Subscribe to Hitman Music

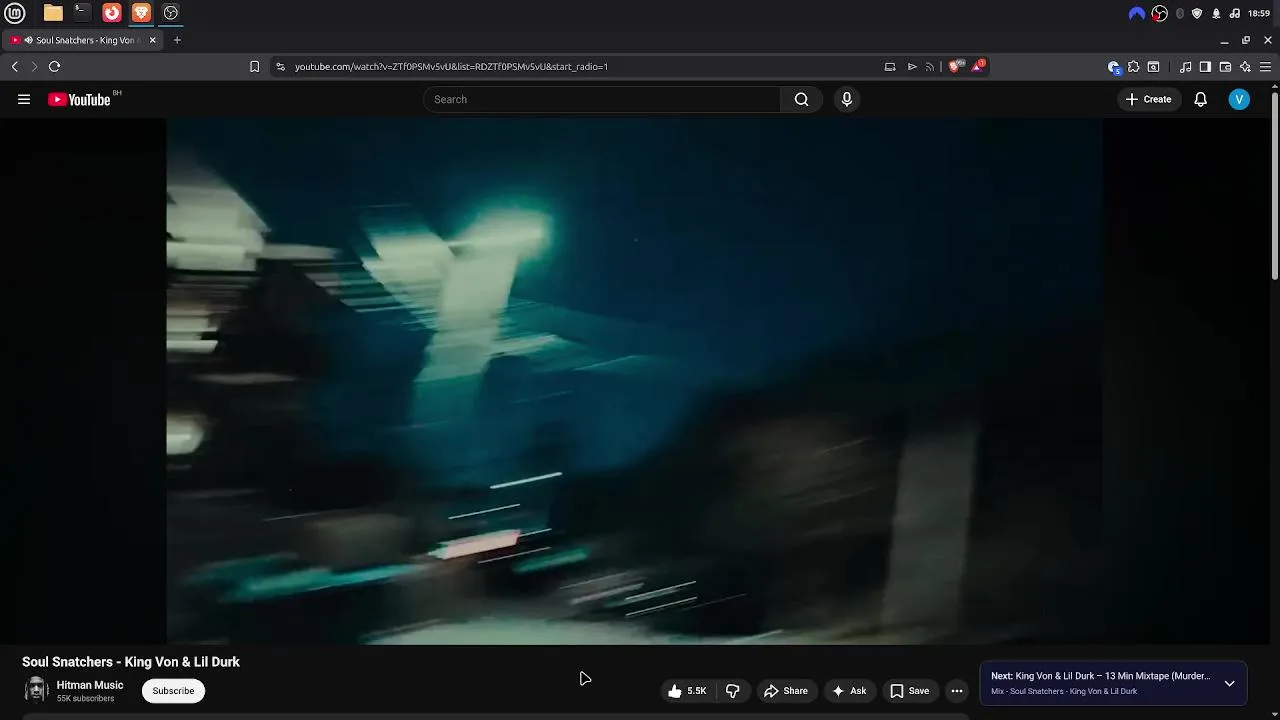tap(173, 691)
